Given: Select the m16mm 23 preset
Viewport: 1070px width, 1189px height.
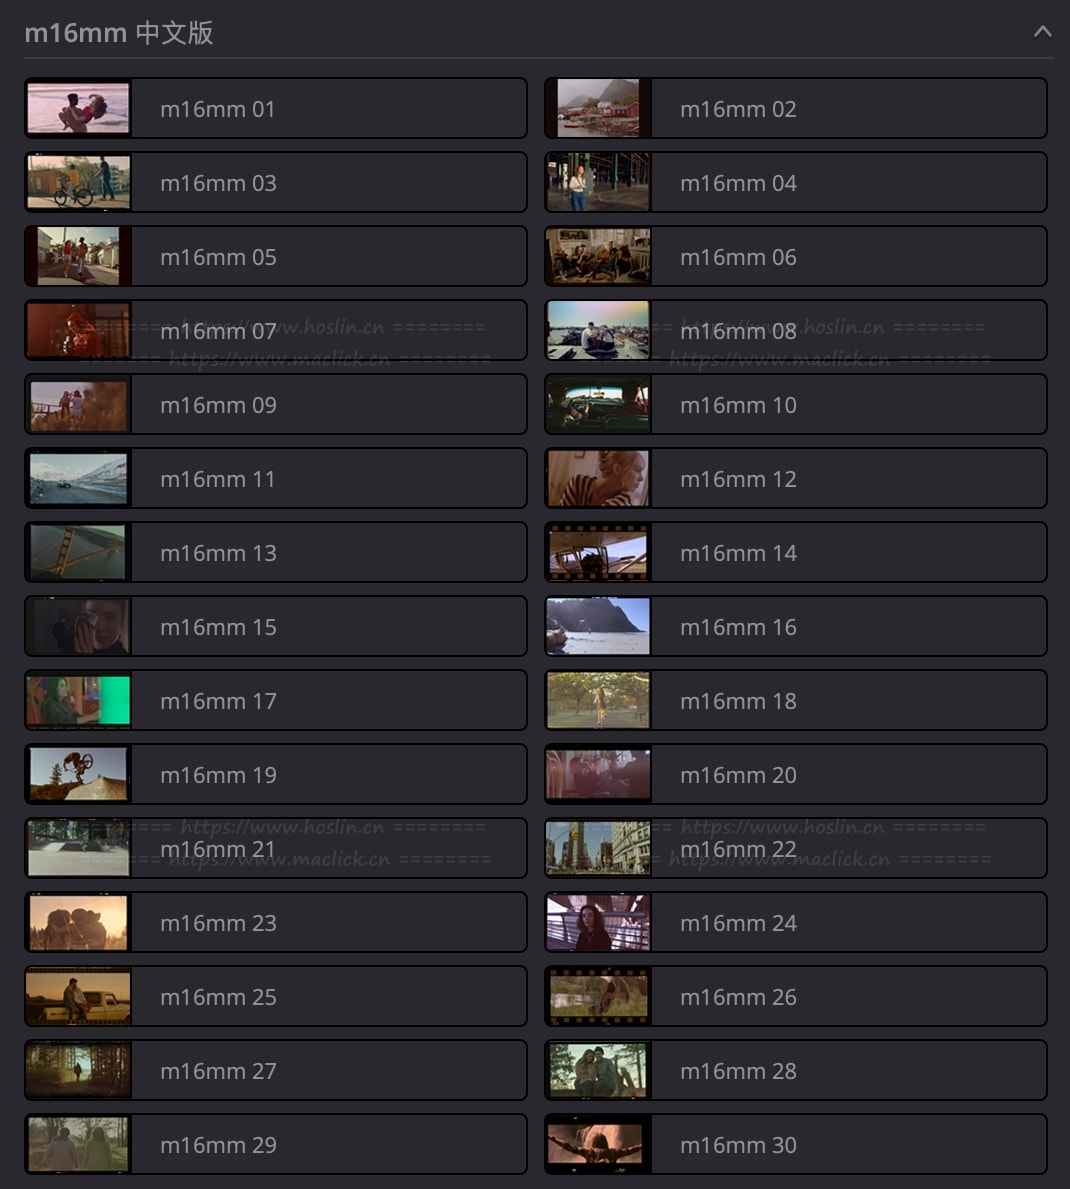Looking at the screenshot, I should [276, 922].
